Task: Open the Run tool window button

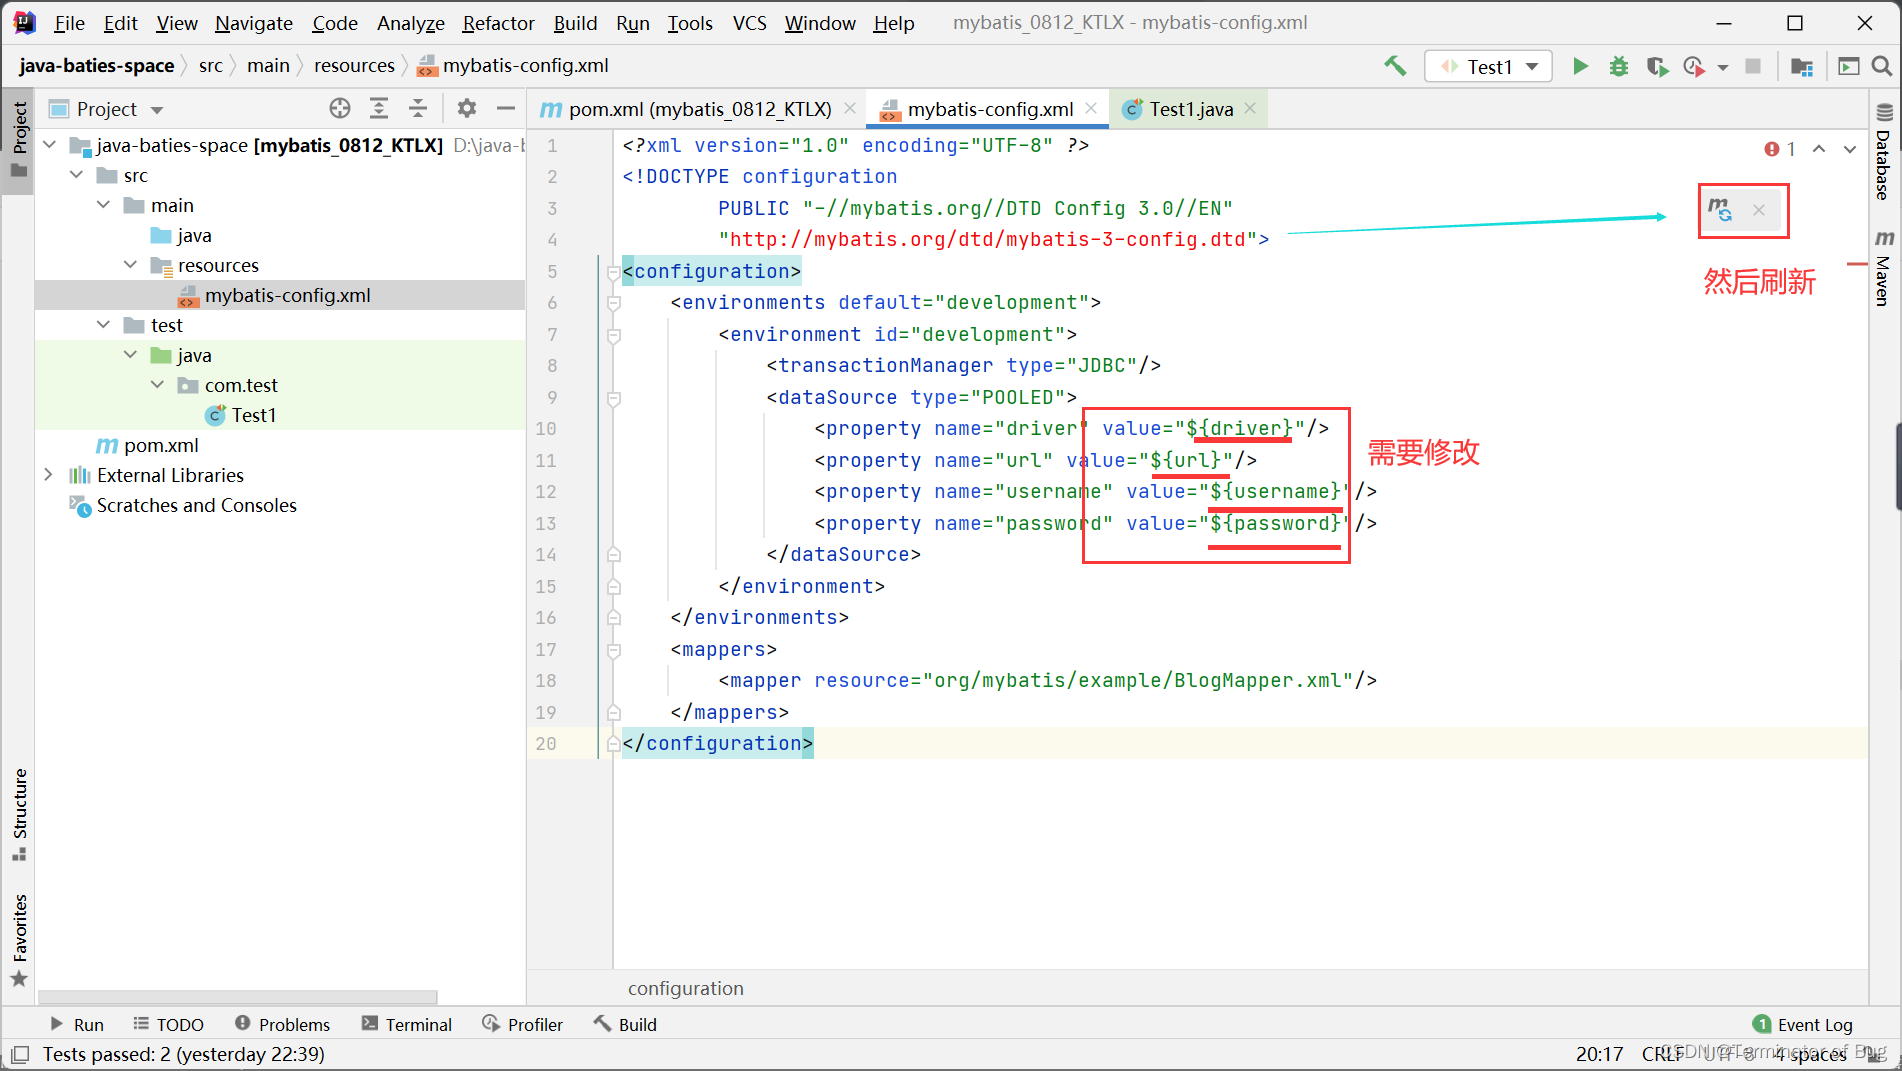Action: (x=77, y=1024)
